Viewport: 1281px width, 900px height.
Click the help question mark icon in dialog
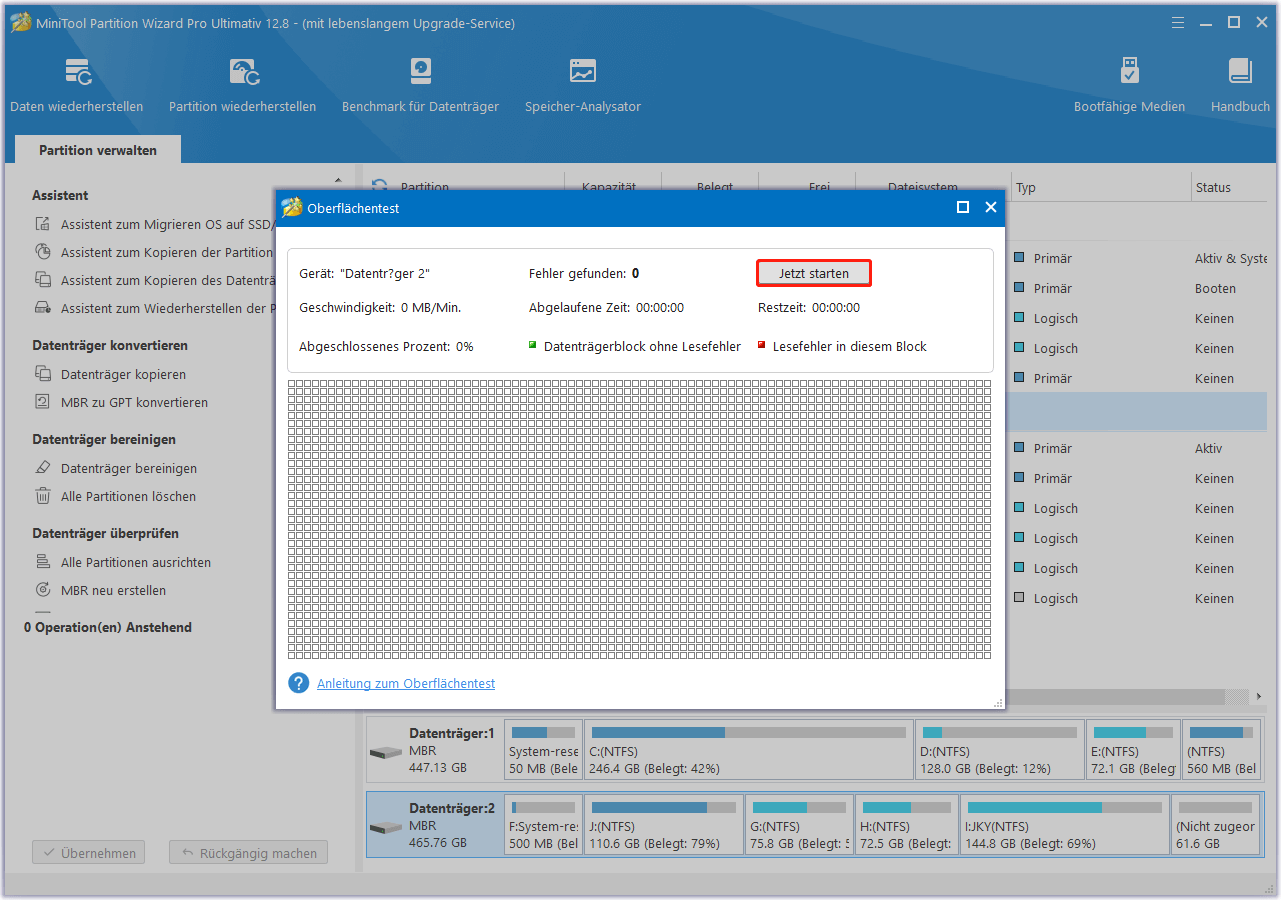pos(298,683)
